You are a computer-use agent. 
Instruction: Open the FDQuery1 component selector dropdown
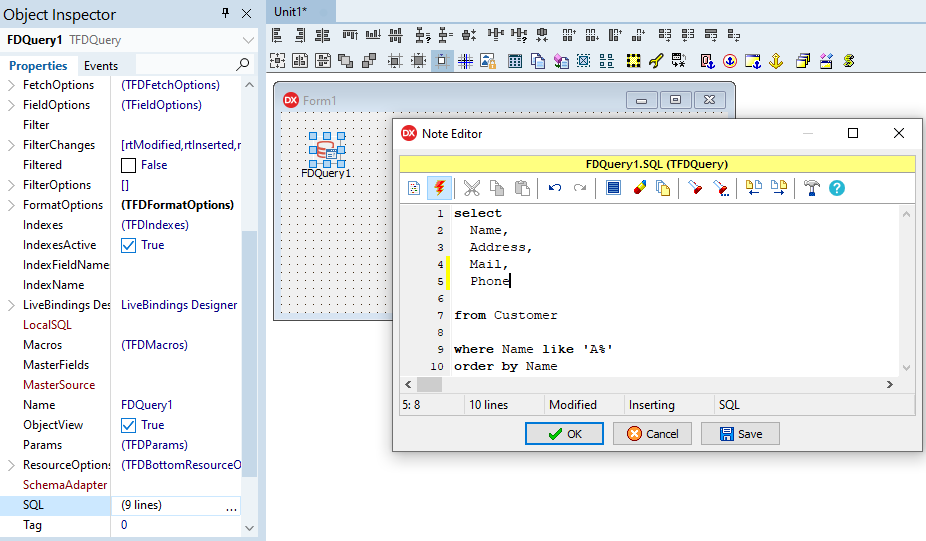[249, 40]
